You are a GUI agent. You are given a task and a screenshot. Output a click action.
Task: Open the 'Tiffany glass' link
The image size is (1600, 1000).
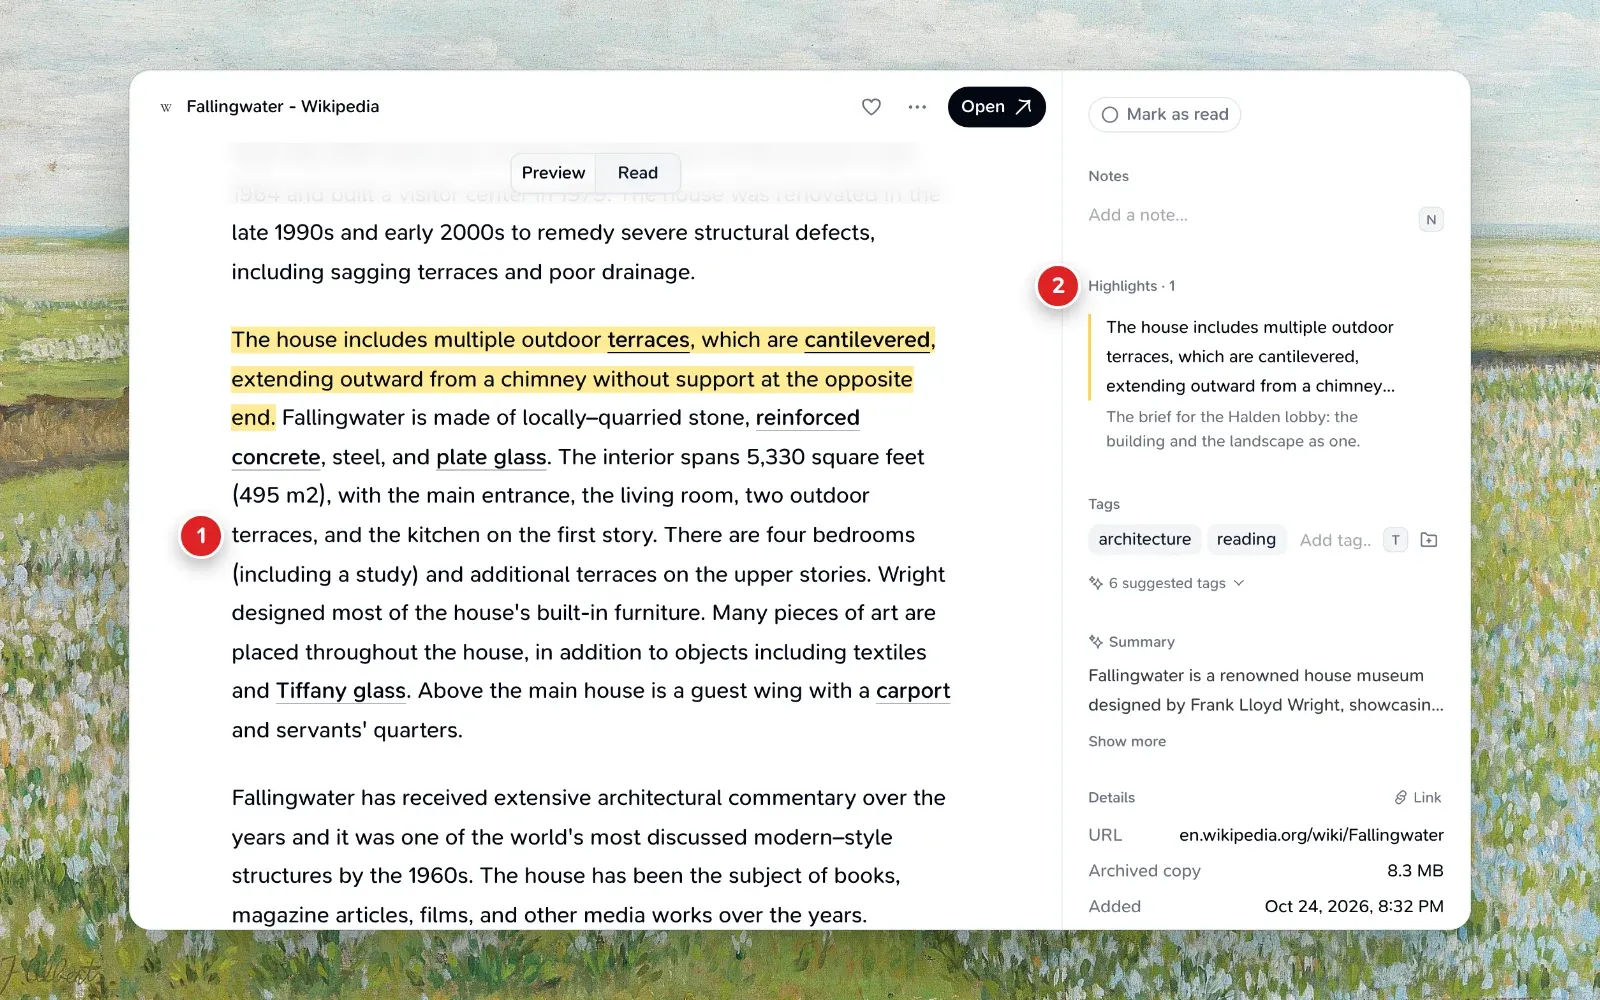click(341, 691)
